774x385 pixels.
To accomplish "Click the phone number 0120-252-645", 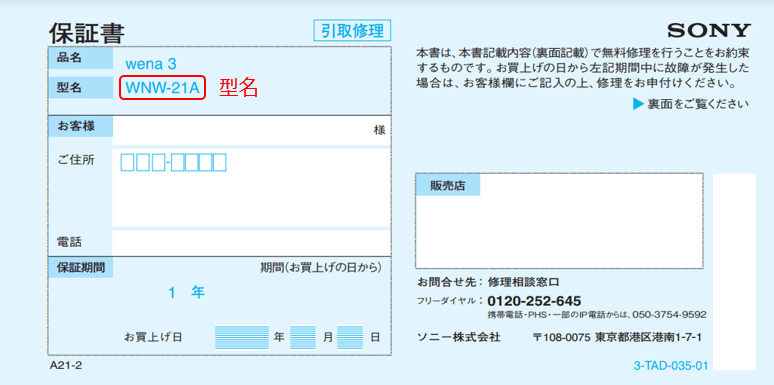I will (534, 301).
